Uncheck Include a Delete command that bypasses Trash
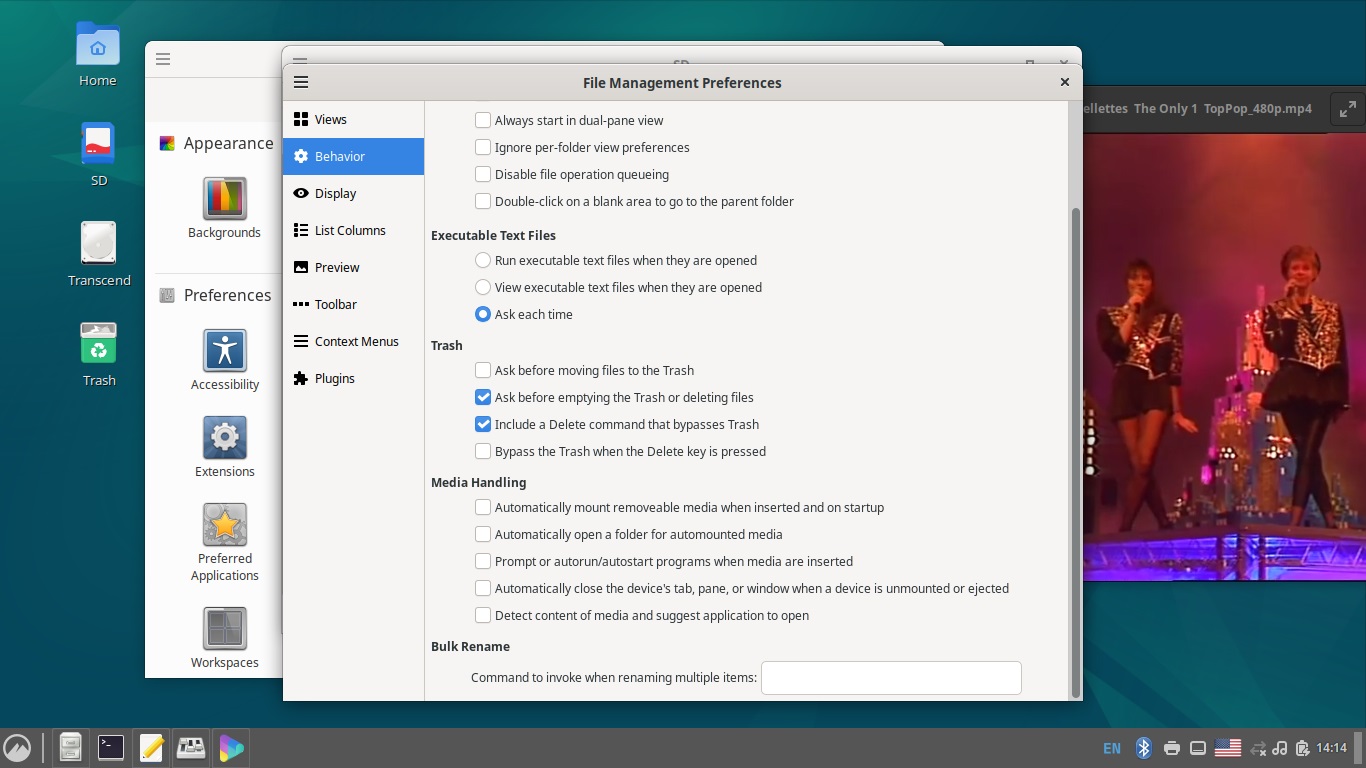This screenshot has height=768, width=1366. point(483,424)
